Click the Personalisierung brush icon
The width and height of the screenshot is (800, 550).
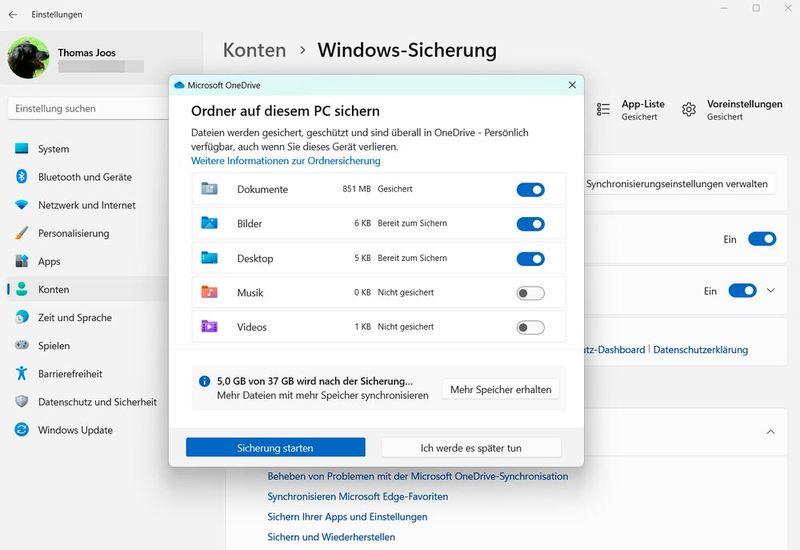click(21, 233)
